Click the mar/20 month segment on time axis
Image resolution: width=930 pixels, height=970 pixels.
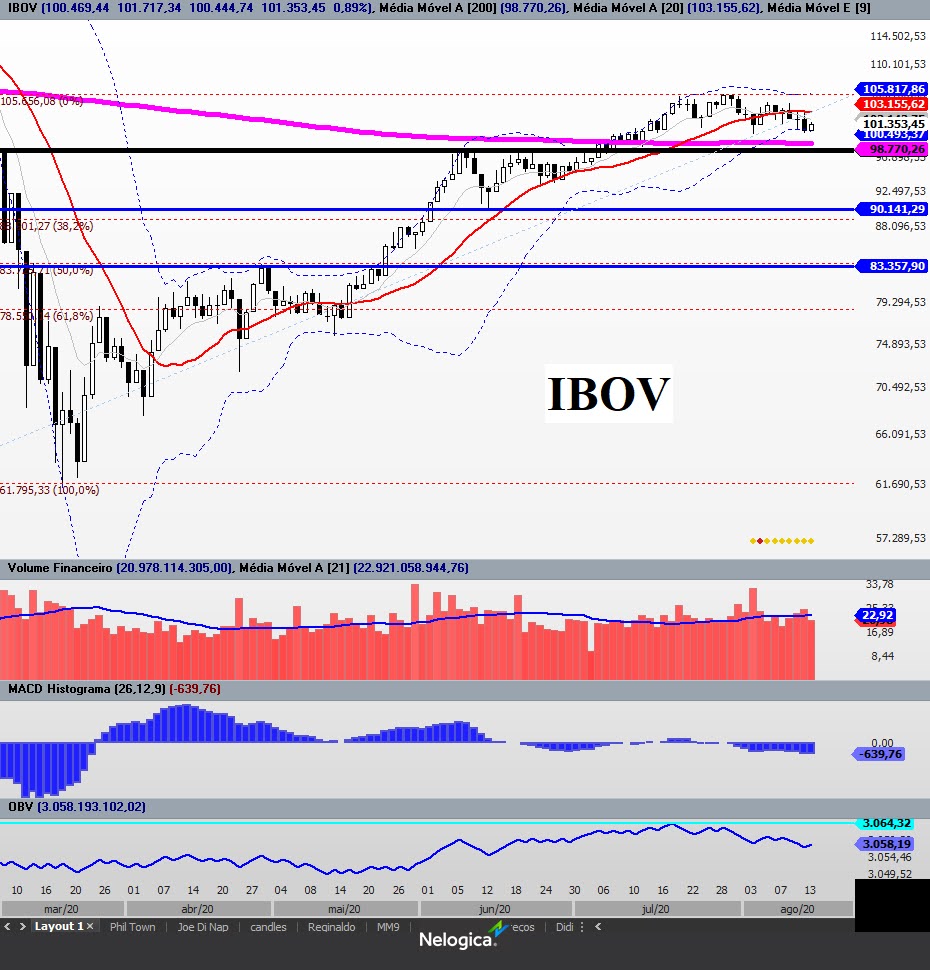(62, 909)
